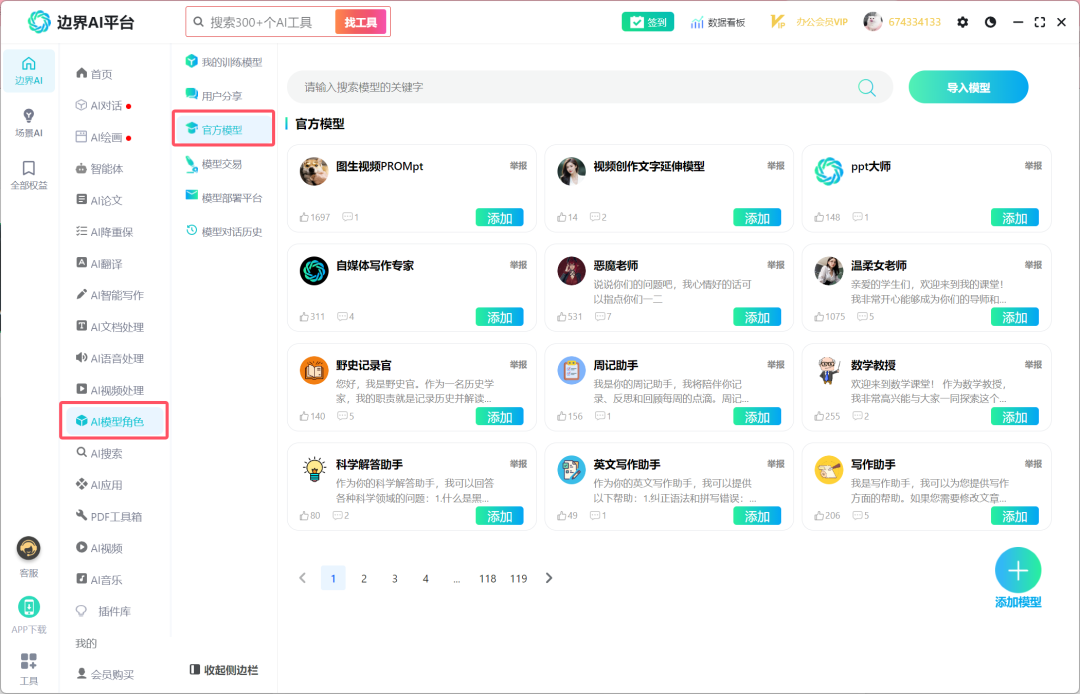The width and height of the screenshot is (1080, 694).
Task: Select AI模型角色 in the navigation
Action: [114, 421]
